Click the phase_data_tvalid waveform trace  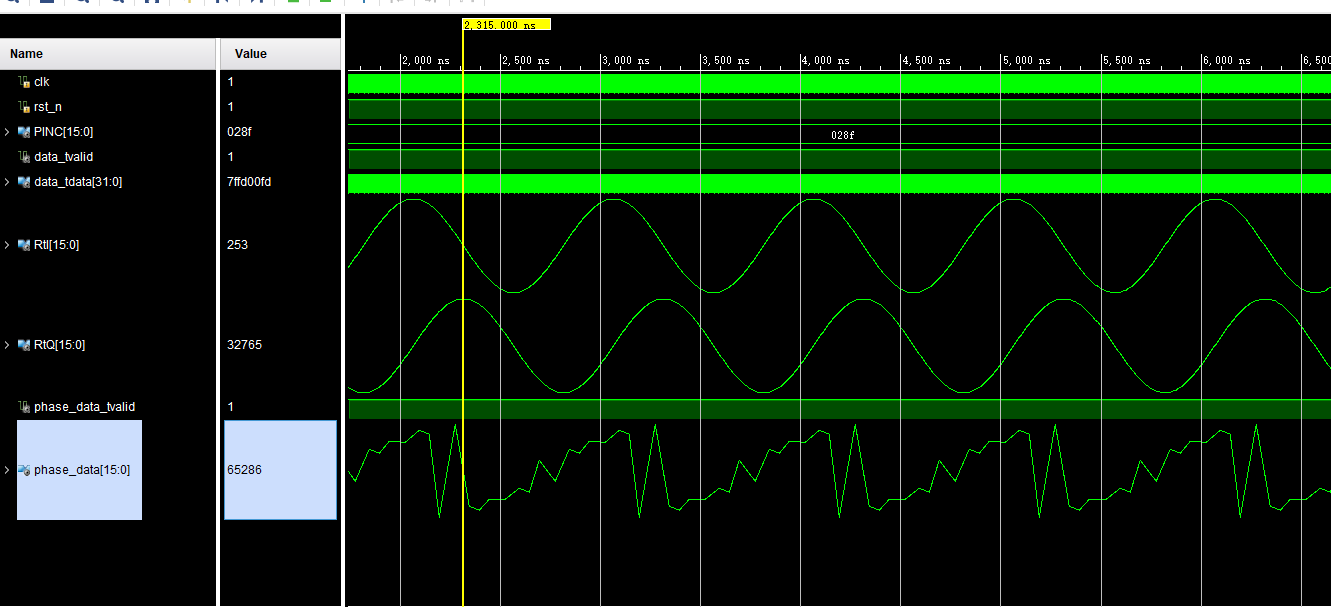pyautogui.click(x=839, y=409)
